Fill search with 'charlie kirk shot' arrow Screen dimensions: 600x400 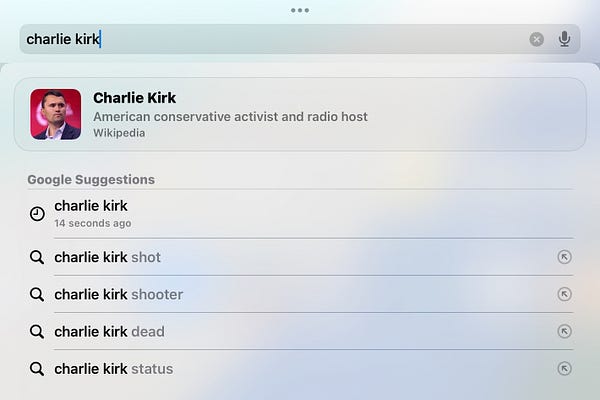click(564, 257)
